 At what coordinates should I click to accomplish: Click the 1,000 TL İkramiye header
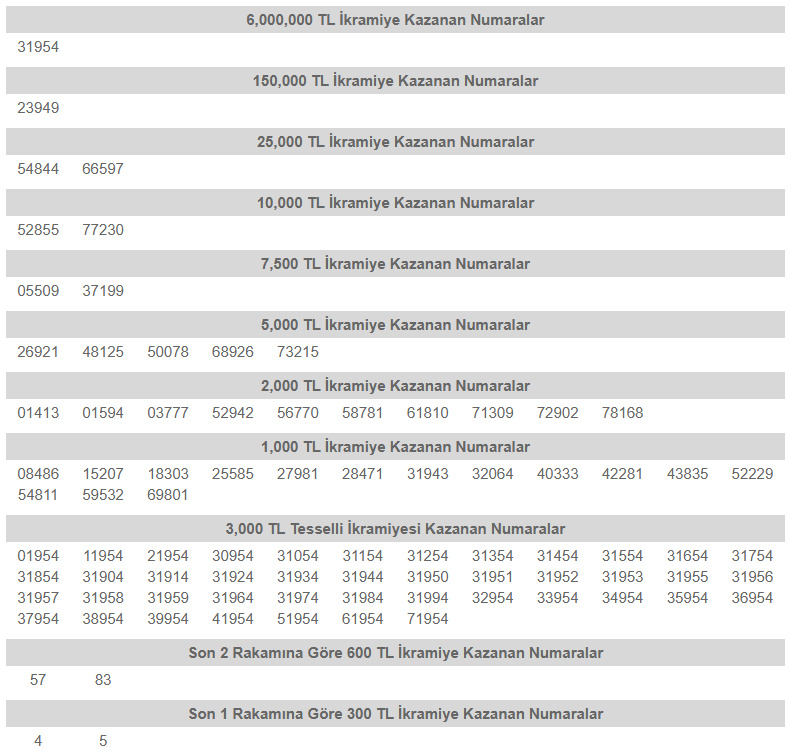pyautogui.click(x=395, y=447)
